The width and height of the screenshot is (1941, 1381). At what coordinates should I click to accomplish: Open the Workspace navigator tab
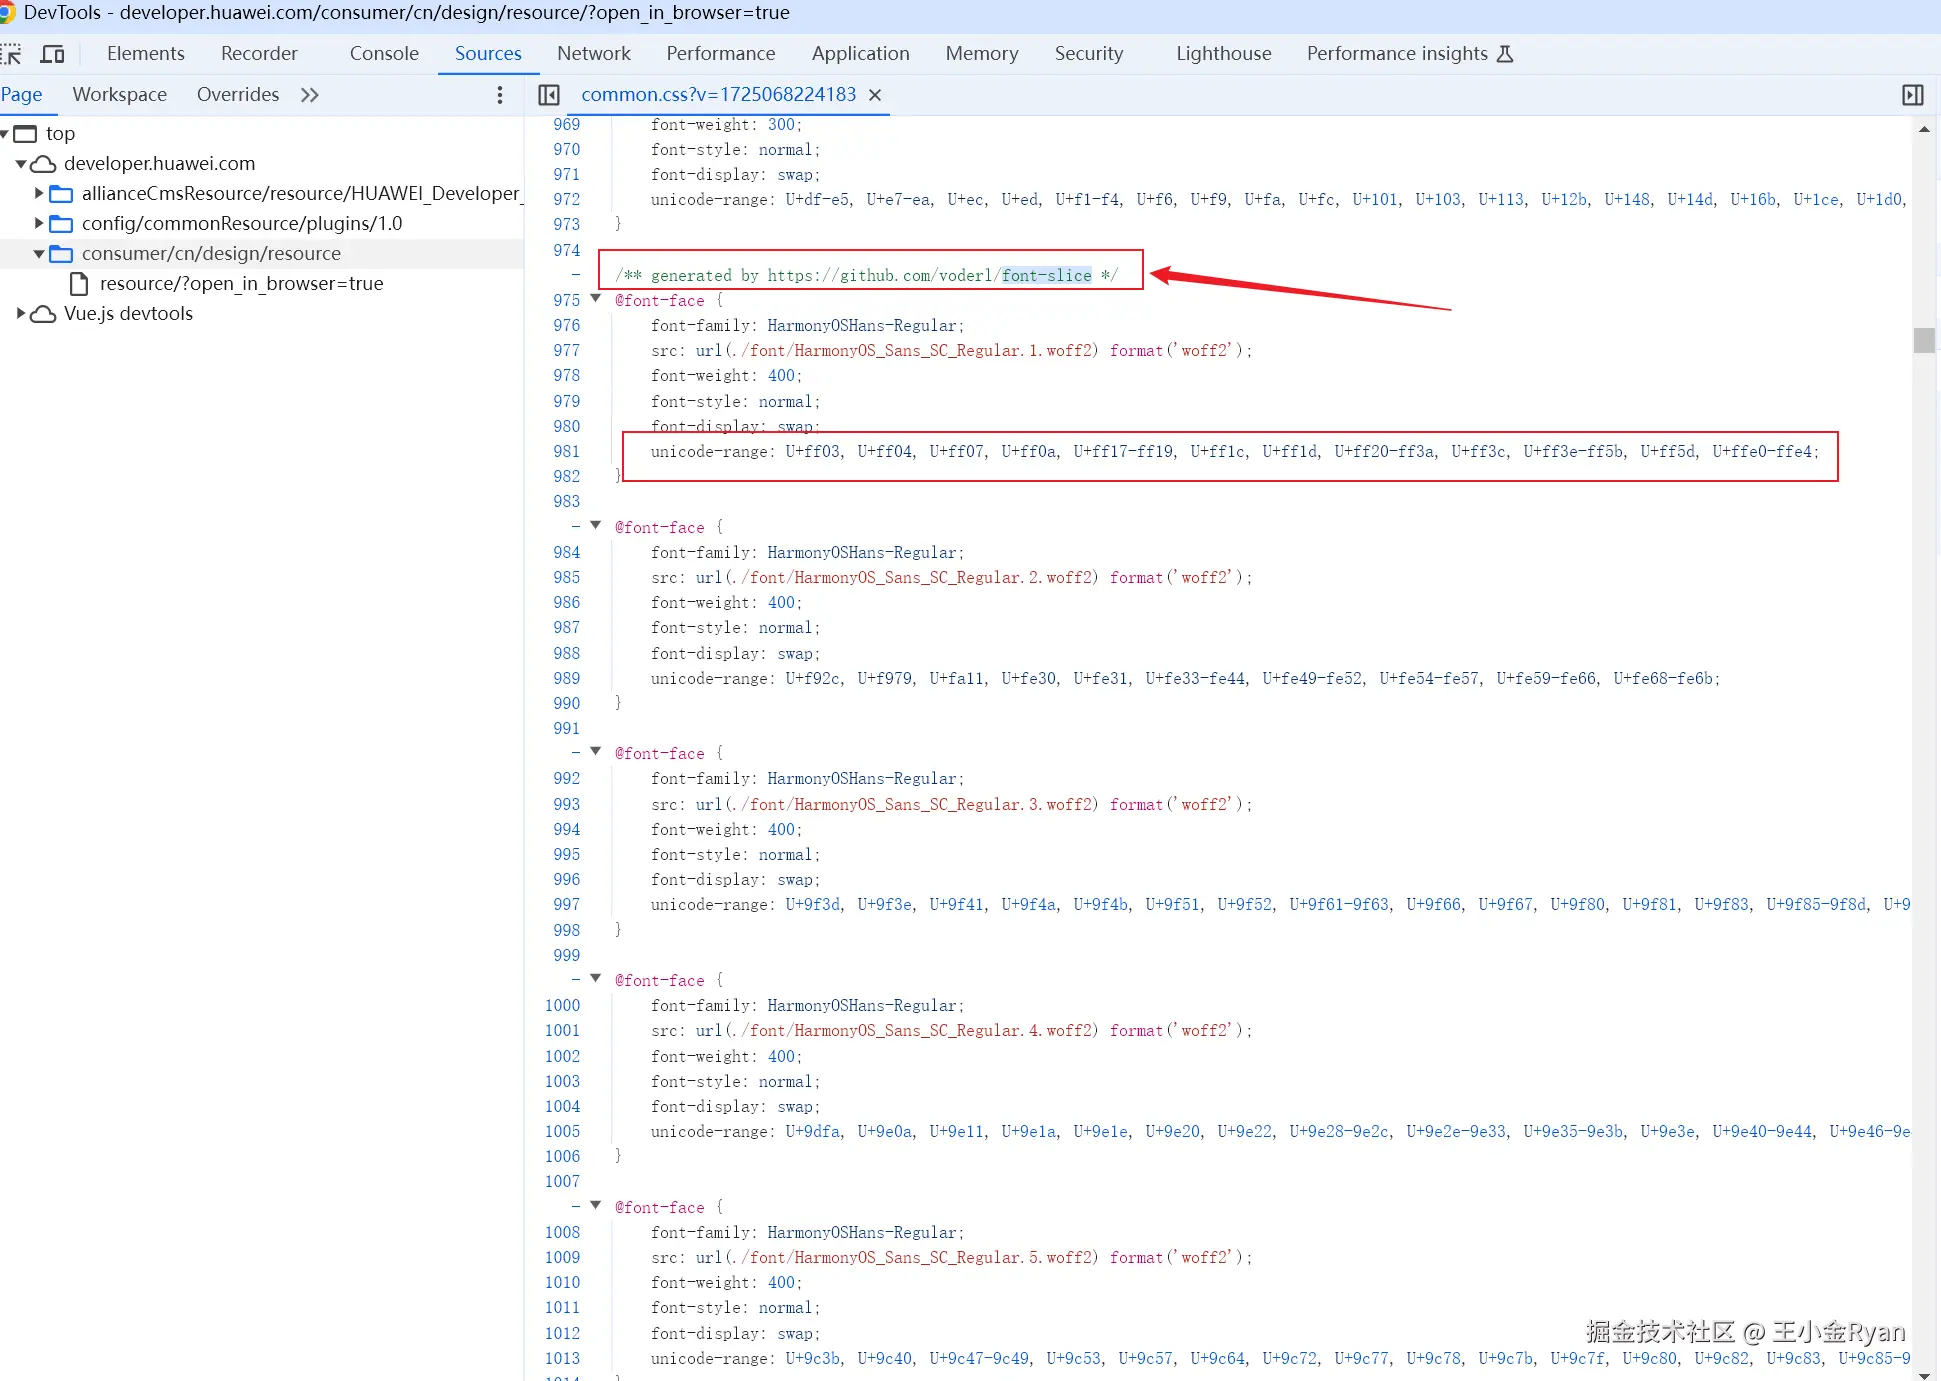pos(119,95)
